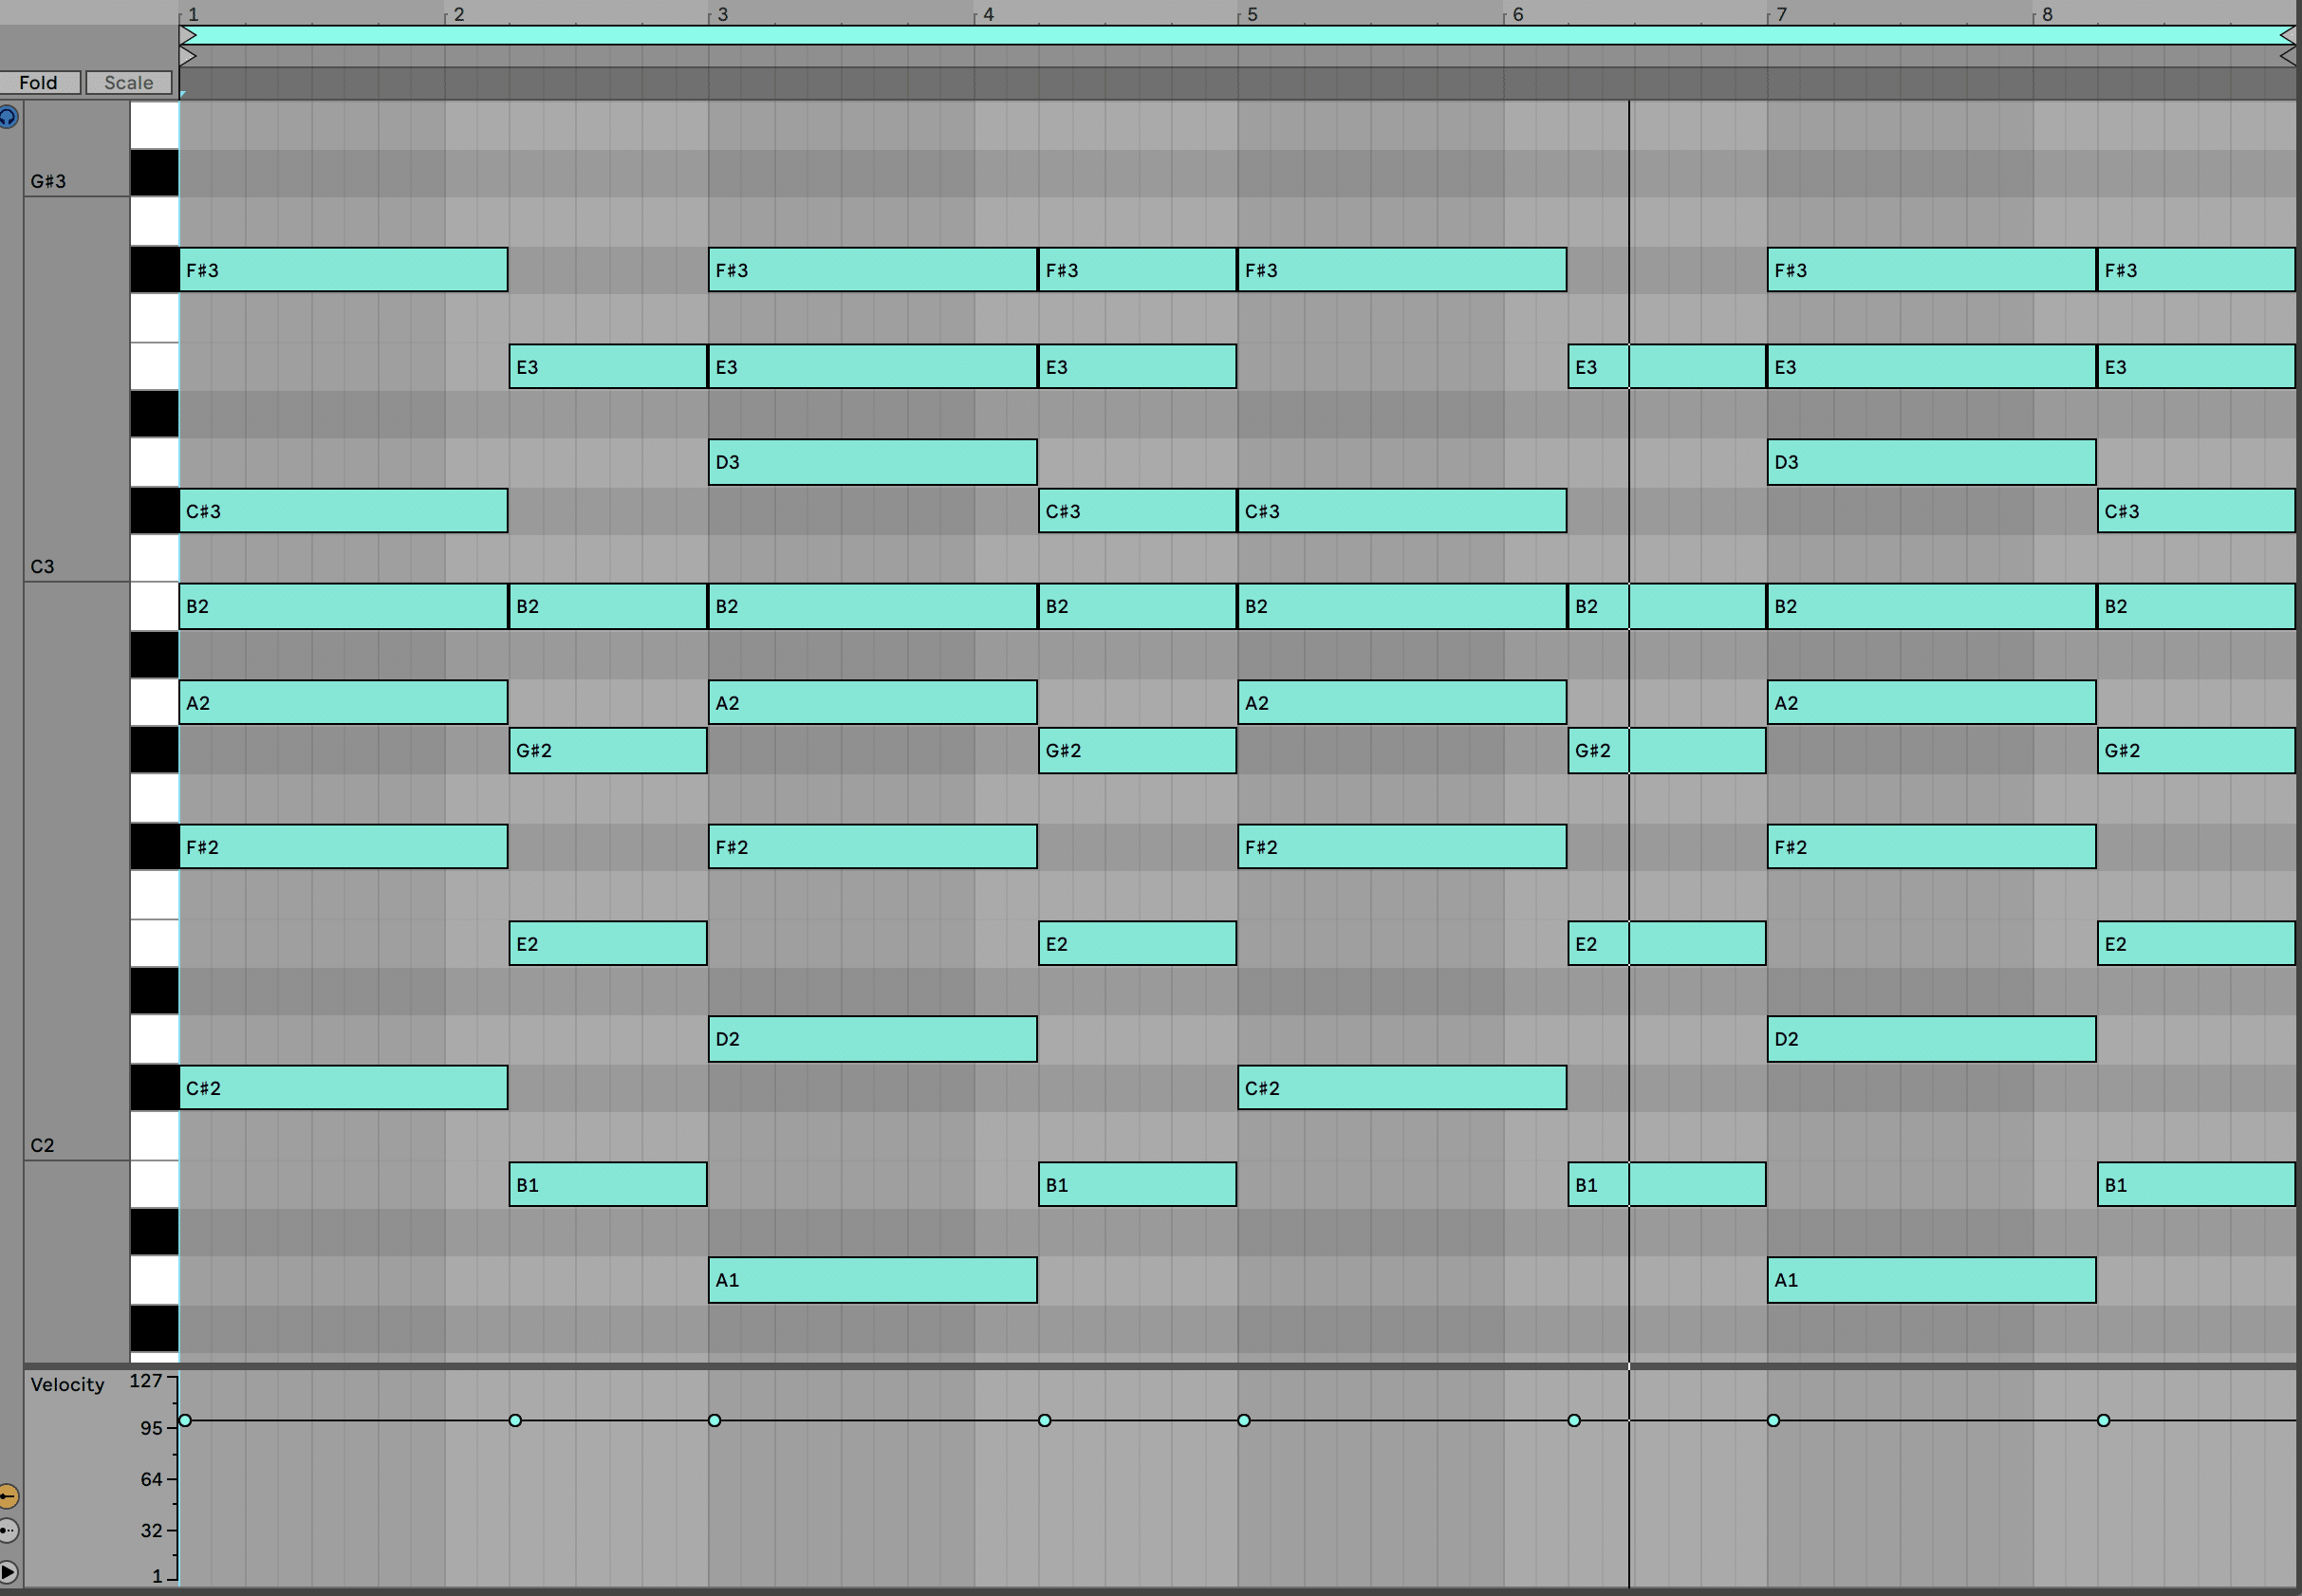
Task: Select the velocity marker at bar 5
Action: 1244,1420
